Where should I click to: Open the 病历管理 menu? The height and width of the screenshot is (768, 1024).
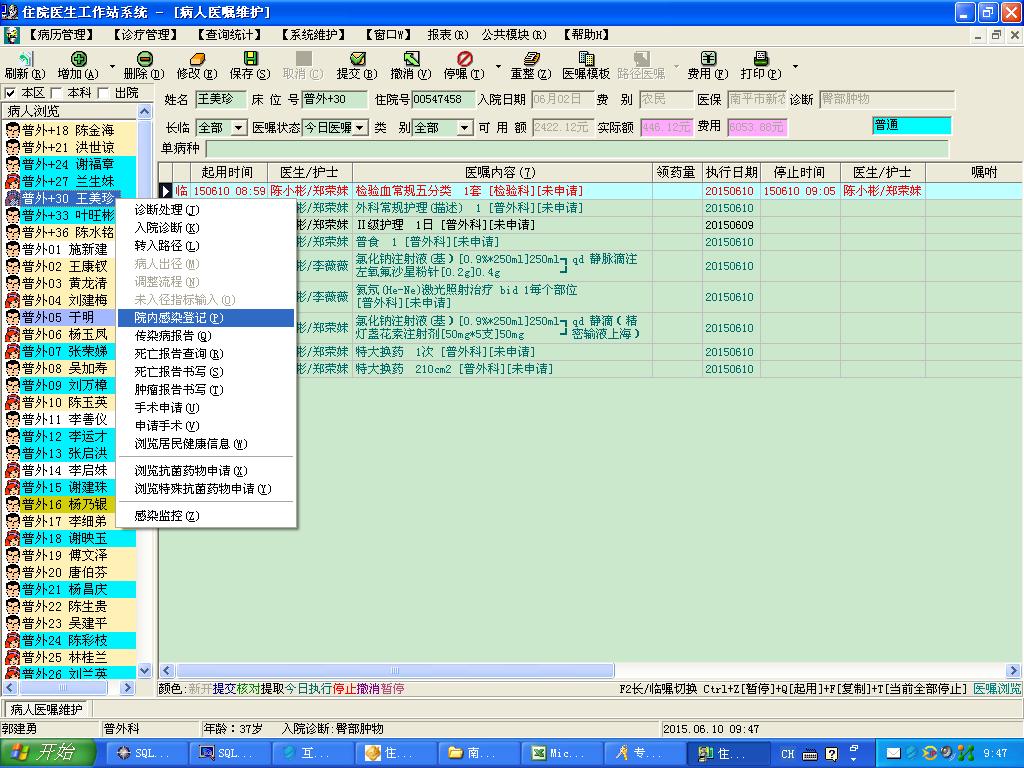62,35
